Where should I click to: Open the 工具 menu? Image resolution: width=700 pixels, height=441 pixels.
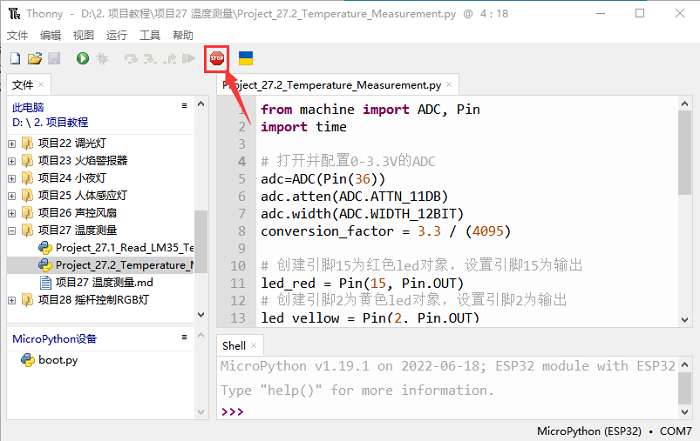[150, 35]
